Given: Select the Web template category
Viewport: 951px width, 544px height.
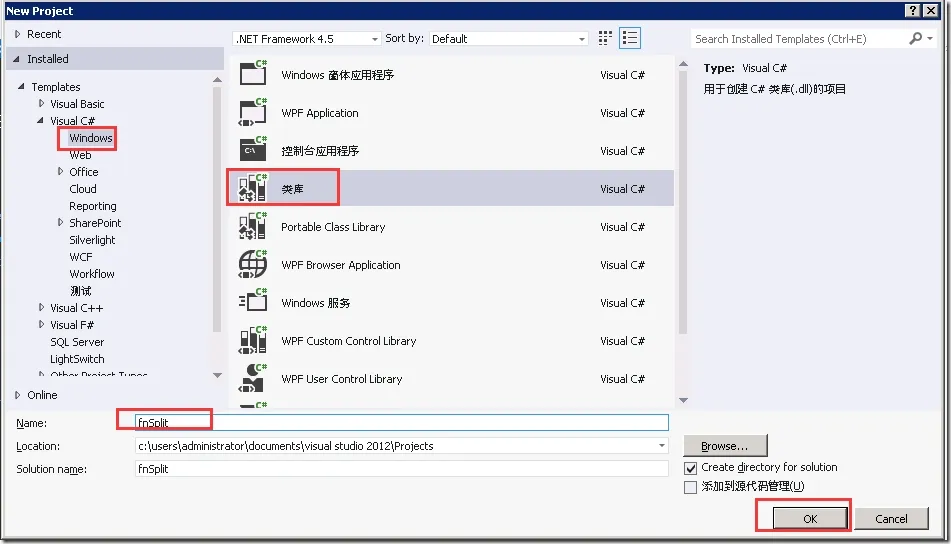Looking at the screenshot, I should click(x=80, y=155).
